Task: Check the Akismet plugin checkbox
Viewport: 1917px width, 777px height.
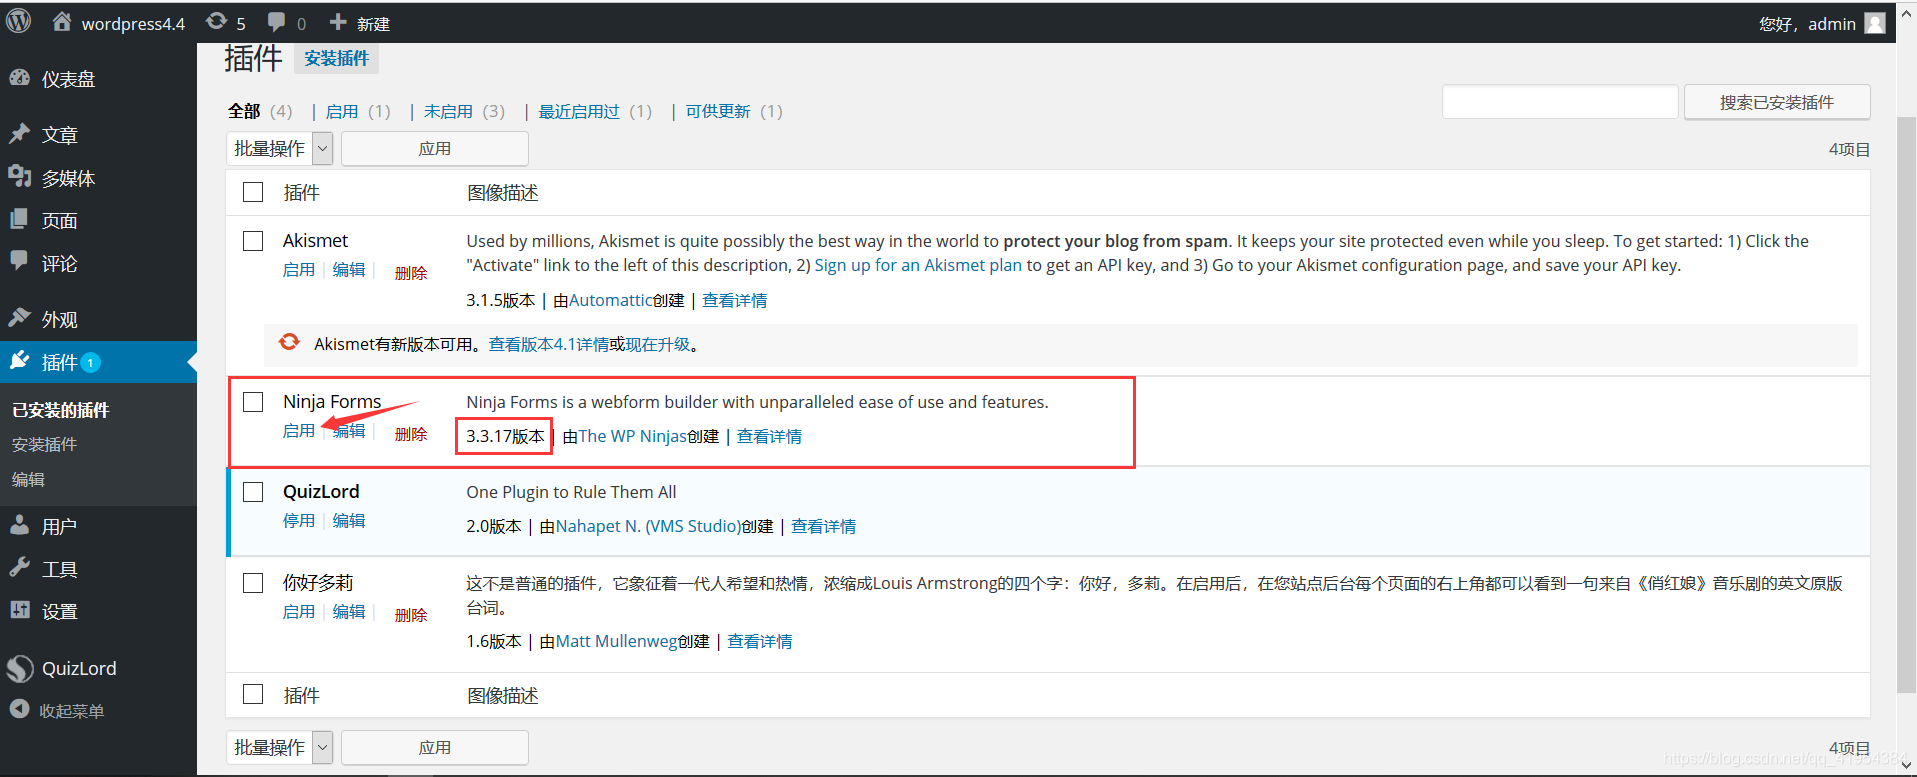Action: (253, 241)
